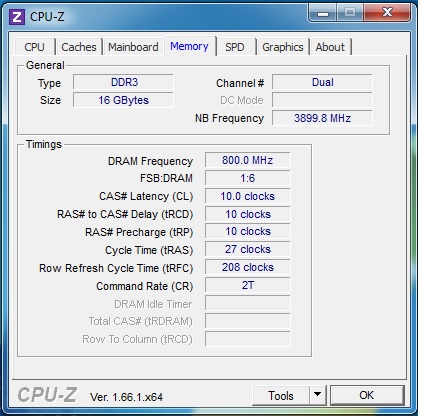Click the empty Total CAS# (tRDRAM) field
Viewport: 421px width, 419px height.
coord(248,321)
